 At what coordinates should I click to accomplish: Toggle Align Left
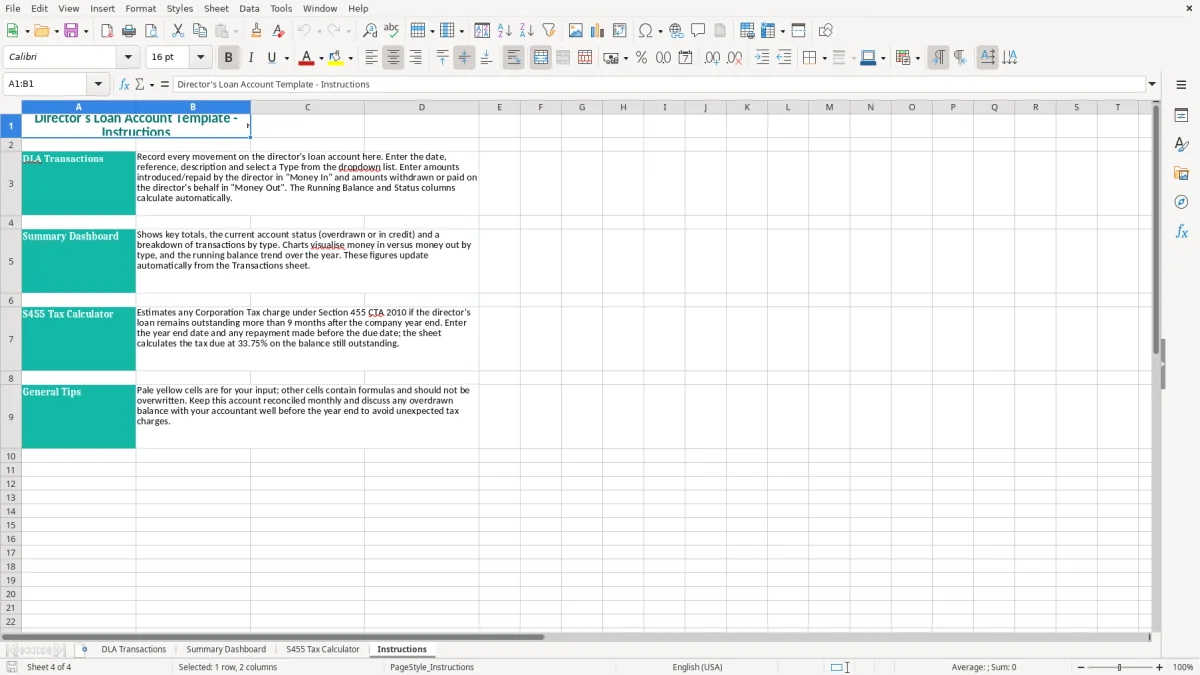(x=371, y=58)
